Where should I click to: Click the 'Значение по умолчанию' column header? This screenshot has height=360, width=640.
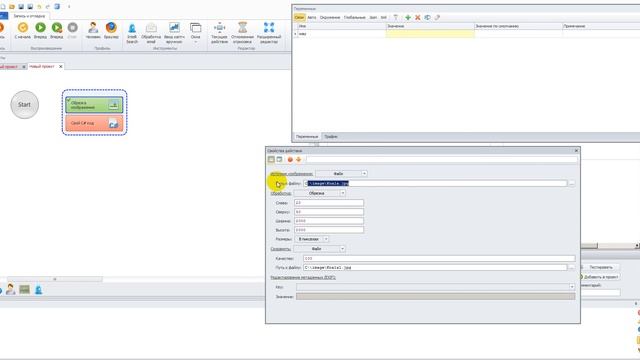518,26
